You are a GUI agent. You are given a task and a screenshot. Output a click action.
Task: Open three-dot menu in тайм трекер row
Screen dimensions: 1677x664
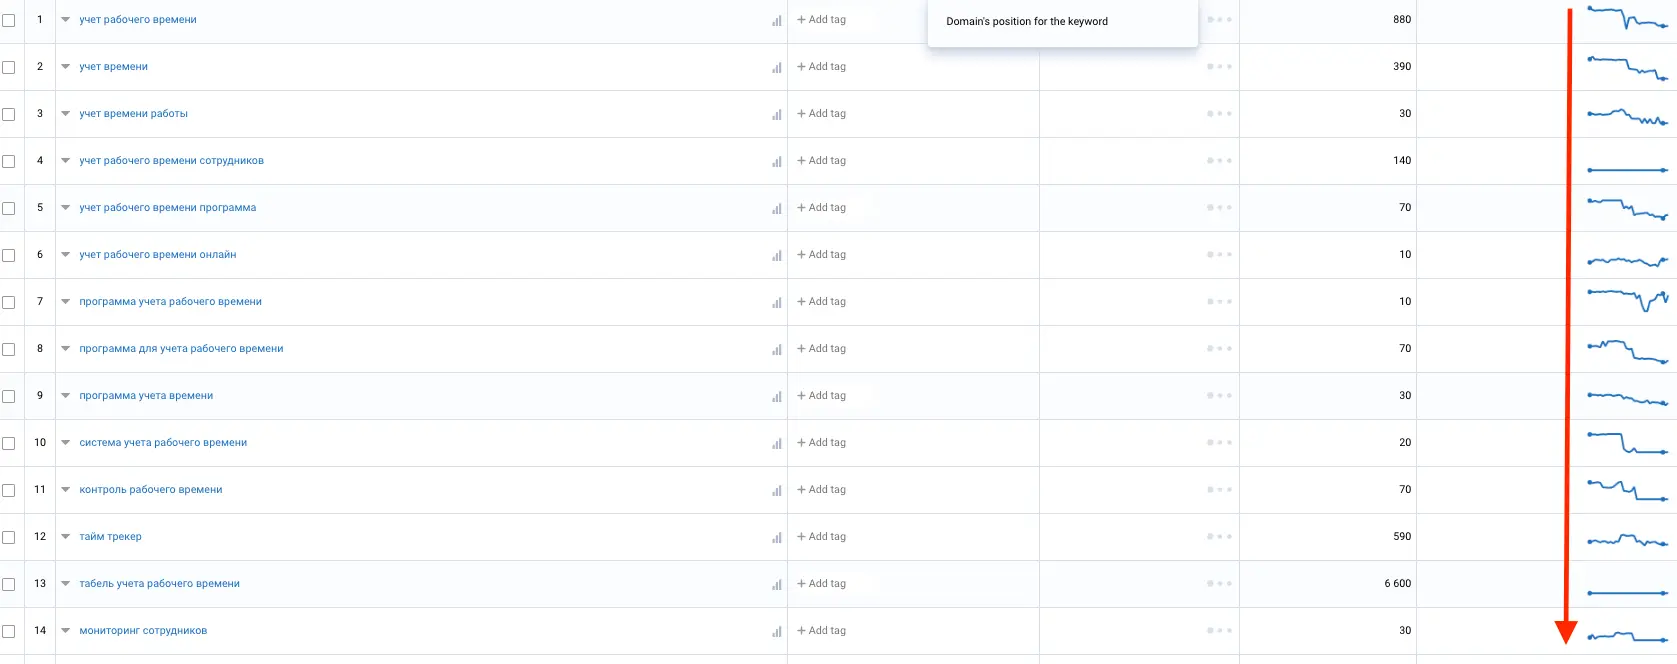click(1219, 537)
